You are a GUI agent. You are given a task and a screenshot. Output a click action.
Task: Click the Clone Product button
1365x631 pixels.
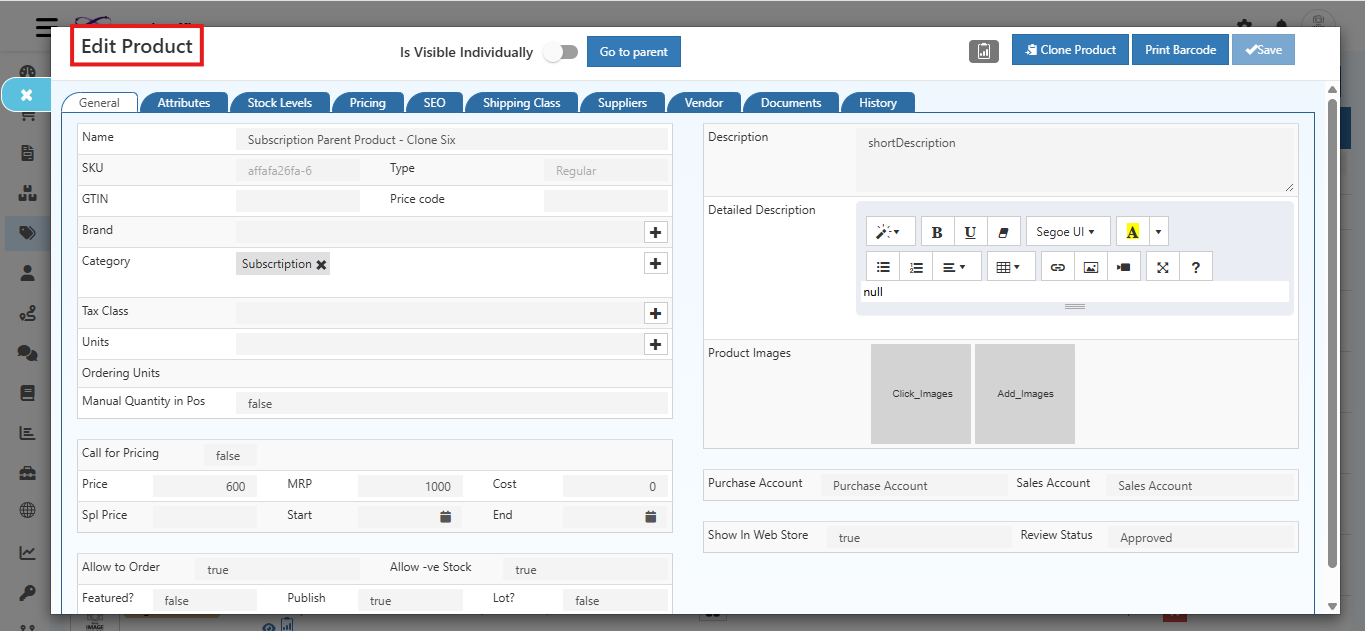point(1070,49)
